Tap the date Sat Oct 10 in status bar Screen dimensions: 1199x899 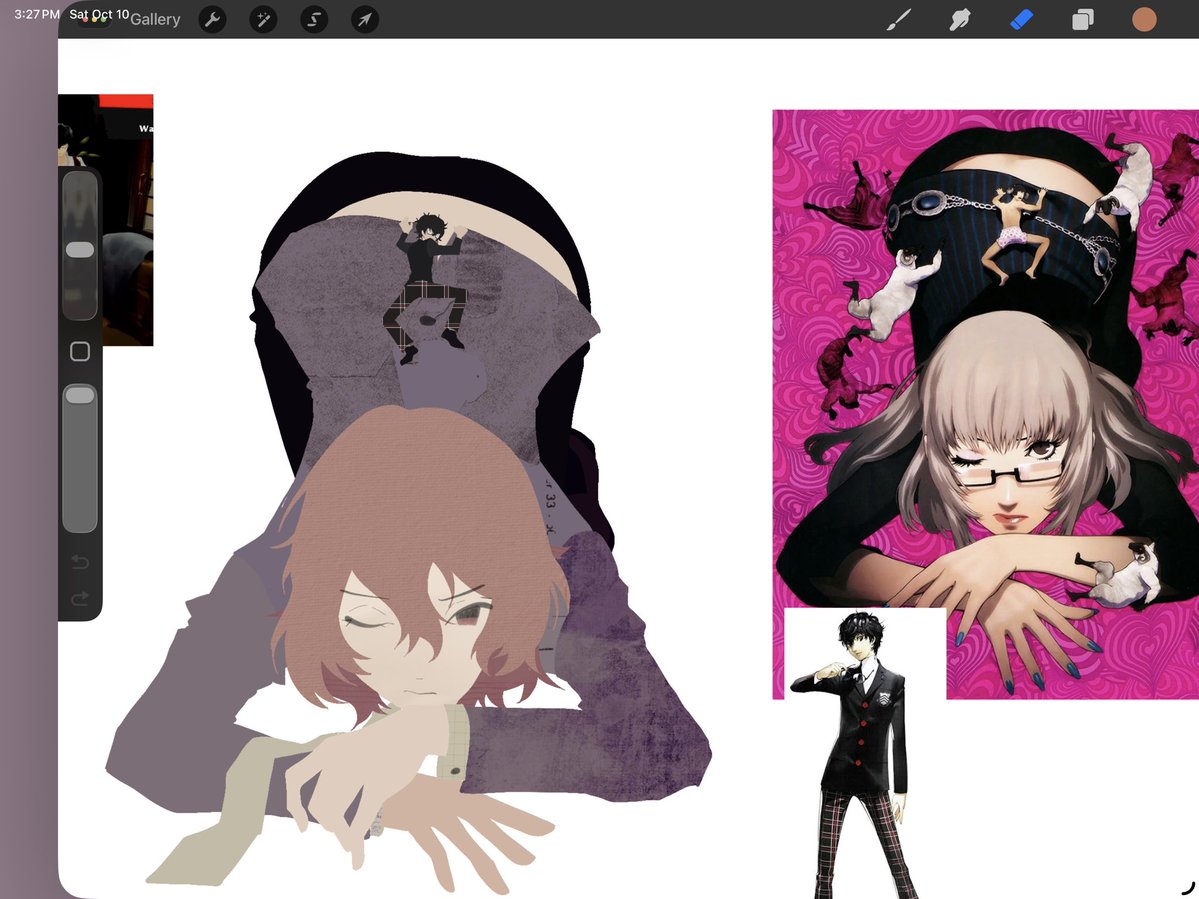[x=99, y=14]
